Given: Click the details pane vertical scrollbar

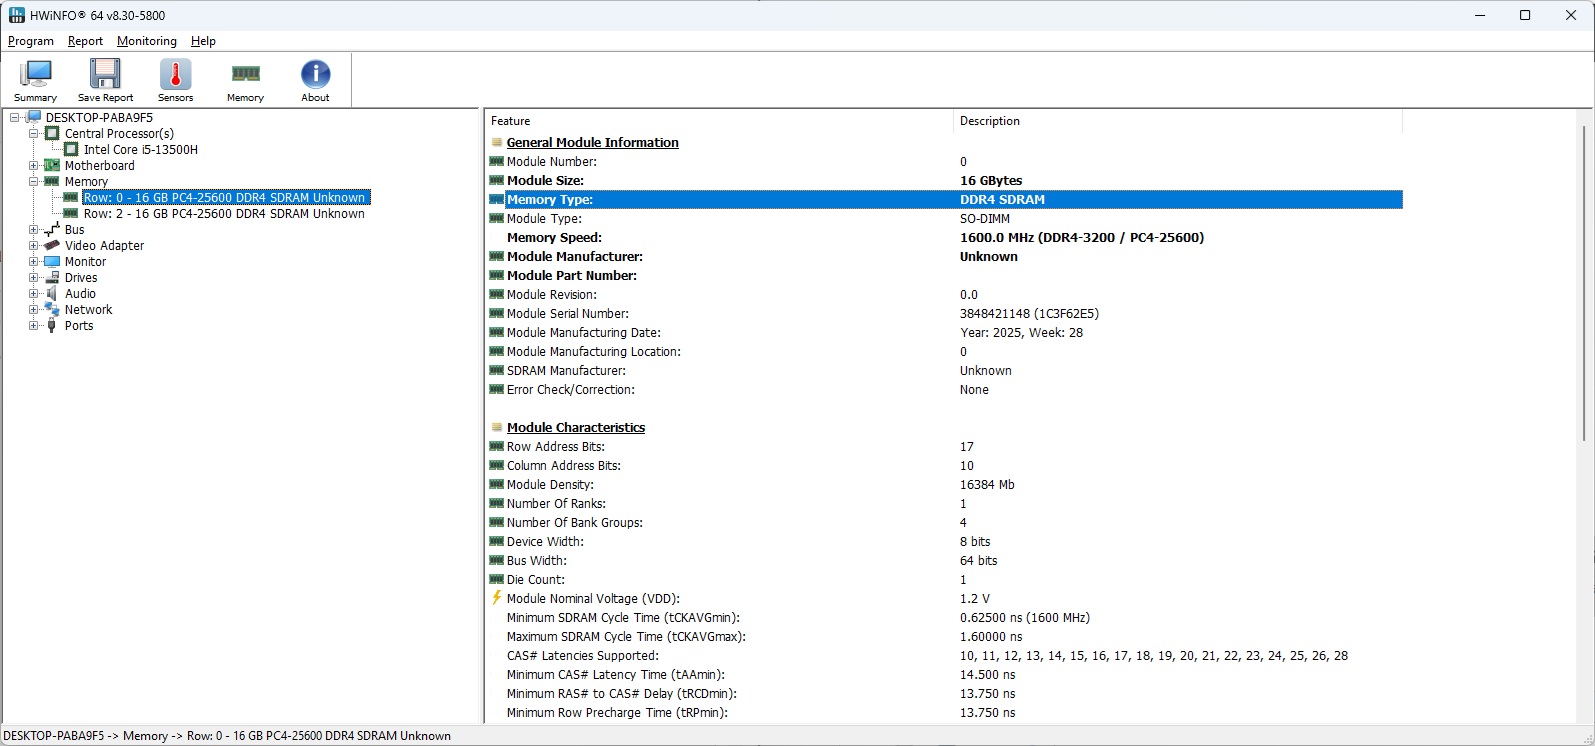Looking at the screenshot, I should click(x=1586, y=282).
